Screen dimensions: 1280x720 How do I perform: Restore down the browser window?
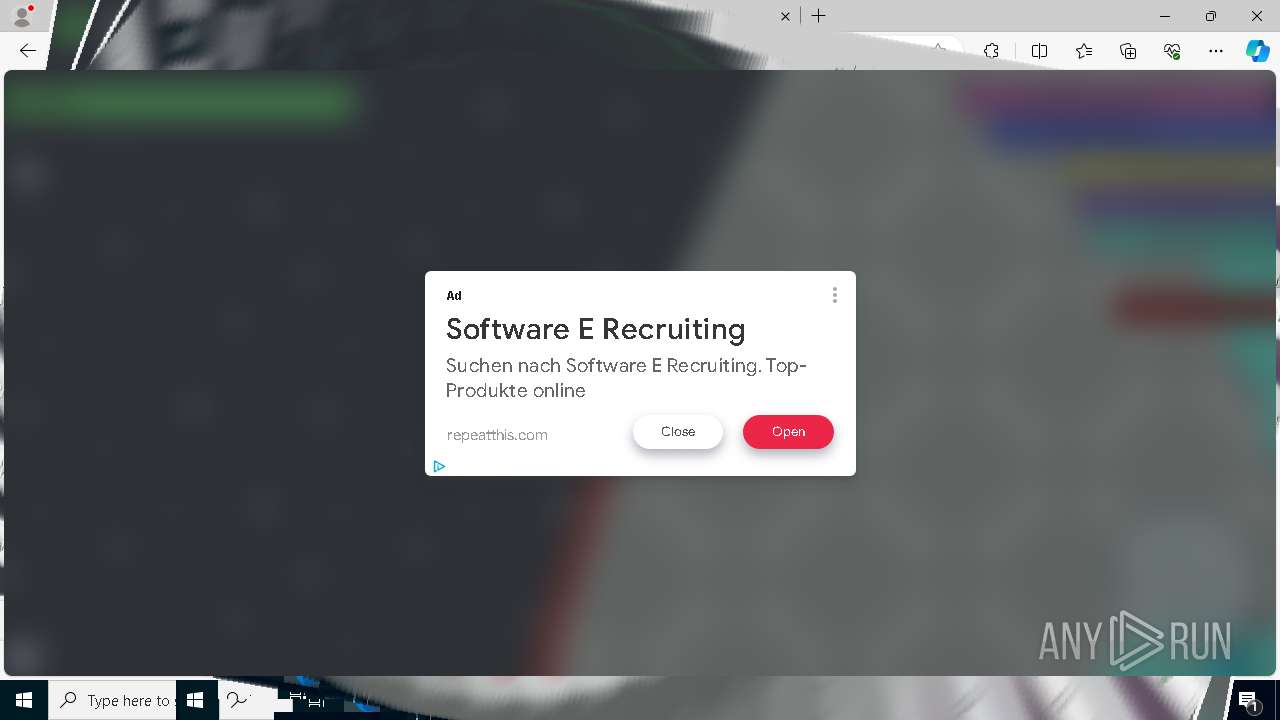point(1211,16)
